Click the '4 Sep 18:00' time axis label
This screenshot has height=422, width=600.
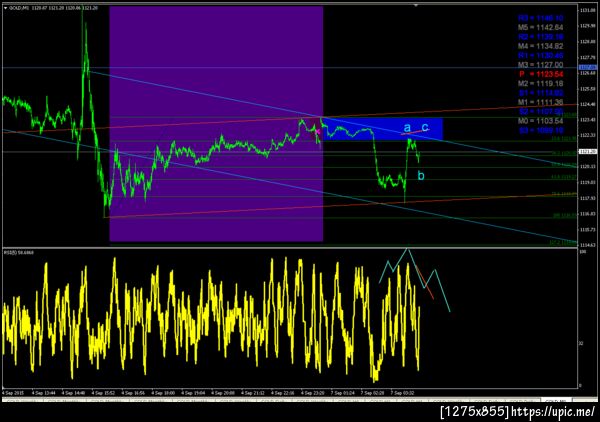[x=163, y=393]
